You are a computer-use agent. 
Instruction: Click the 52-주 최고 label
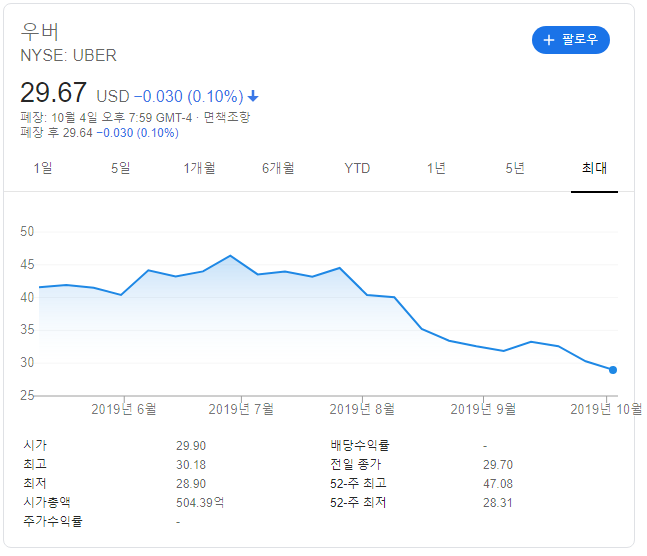coord(358,483)
